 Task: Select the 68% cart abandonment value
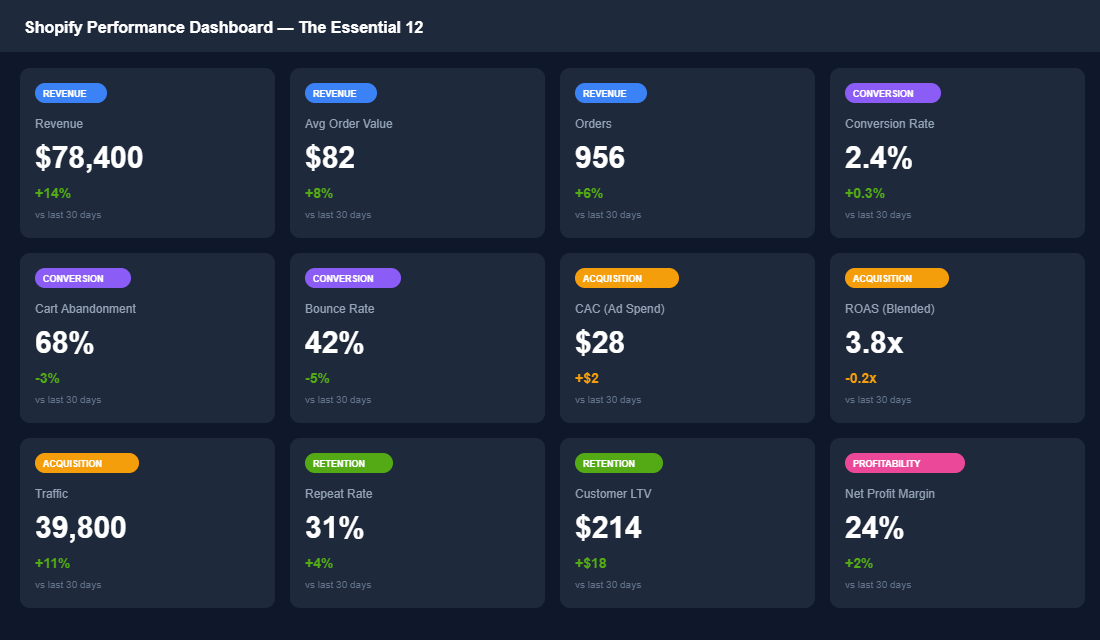(65, 342)
